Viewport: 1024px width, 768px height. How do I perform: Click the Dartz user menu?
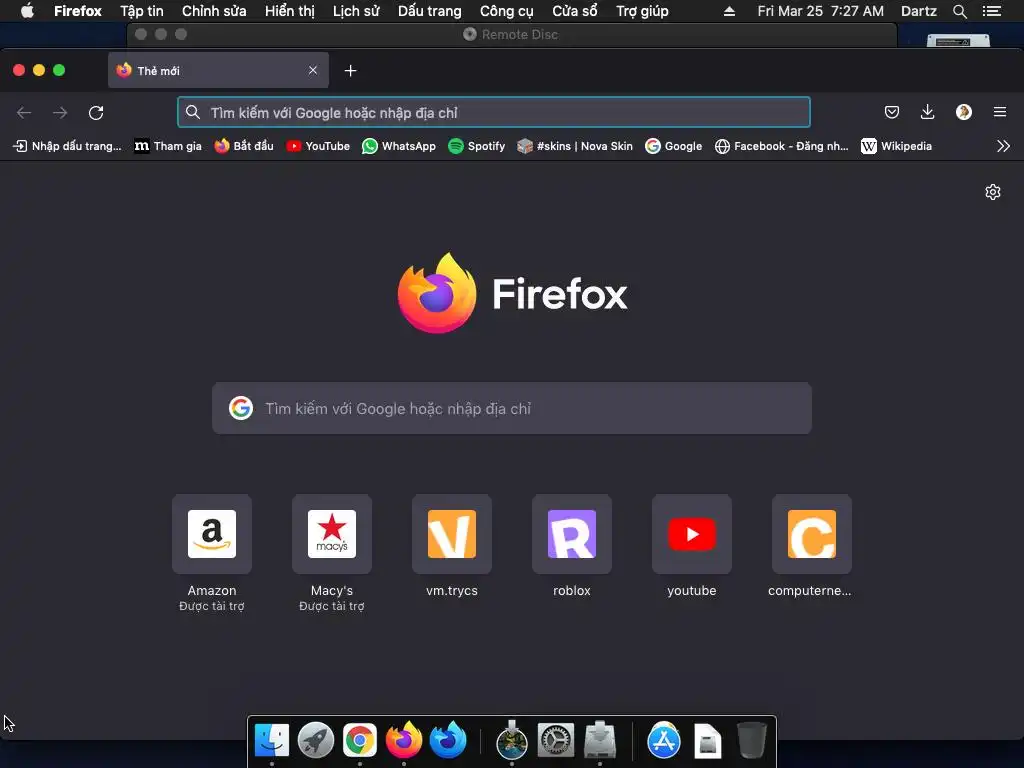[x=918, y=11]
